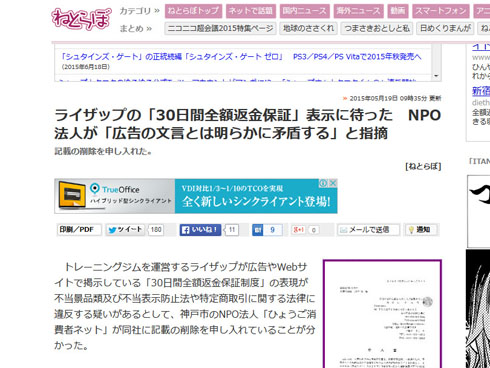Click the (2015年6月18日) date text

coord(86,67)
